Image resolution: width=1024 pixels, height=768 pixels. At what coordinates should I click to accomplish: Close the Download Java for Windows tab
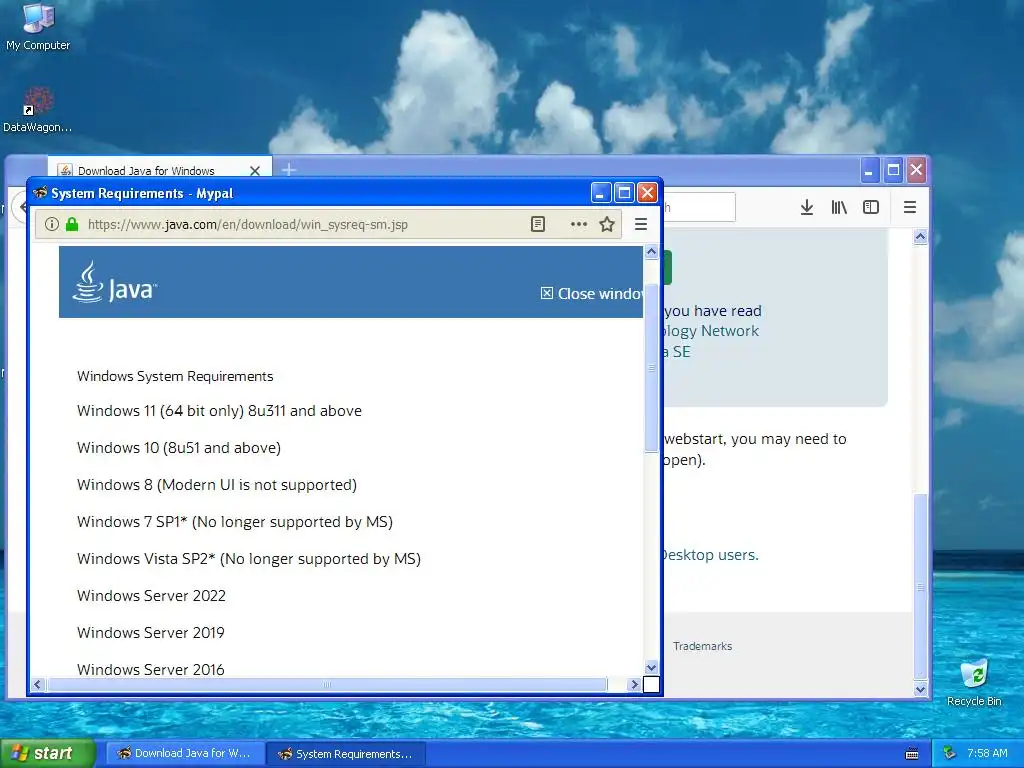point(255,170)
